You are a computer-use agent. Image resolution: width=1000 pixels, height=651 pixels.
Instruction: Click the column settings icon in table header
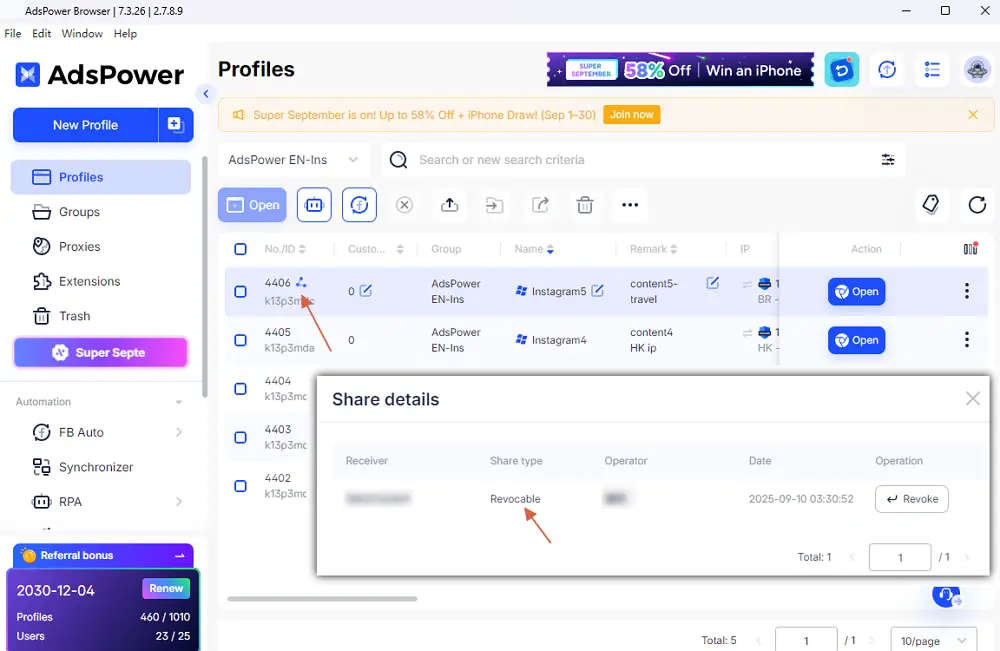coord(971,249)
